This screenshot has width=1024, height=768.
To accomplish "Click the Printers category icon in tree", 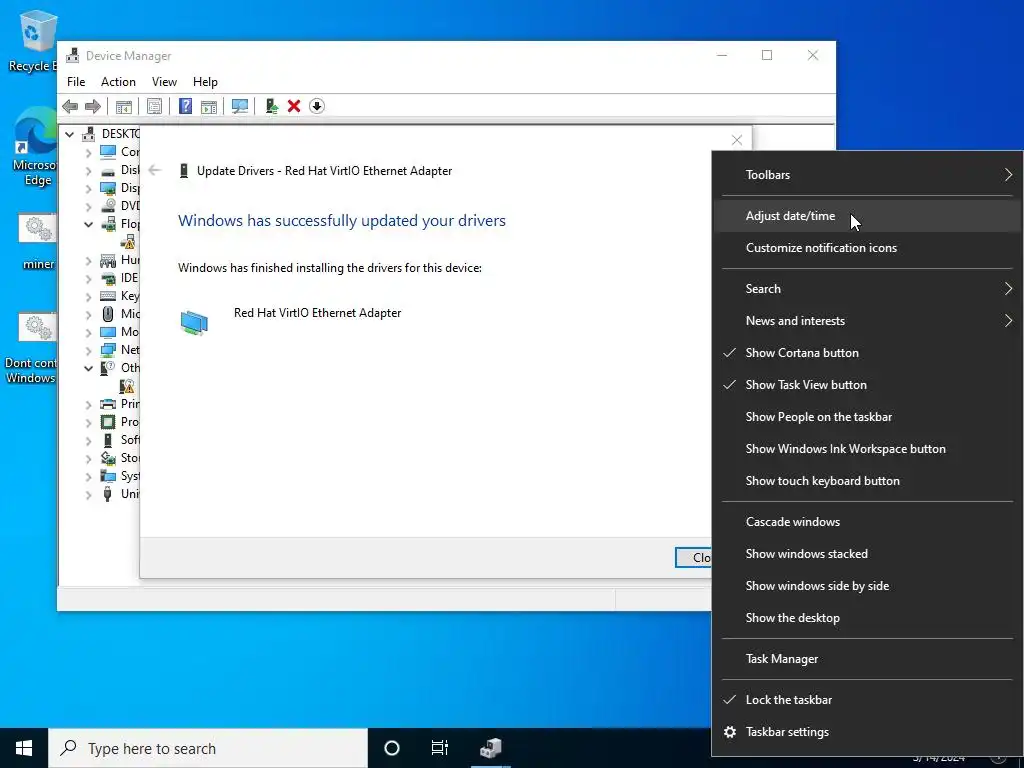I will click(108, 404).
